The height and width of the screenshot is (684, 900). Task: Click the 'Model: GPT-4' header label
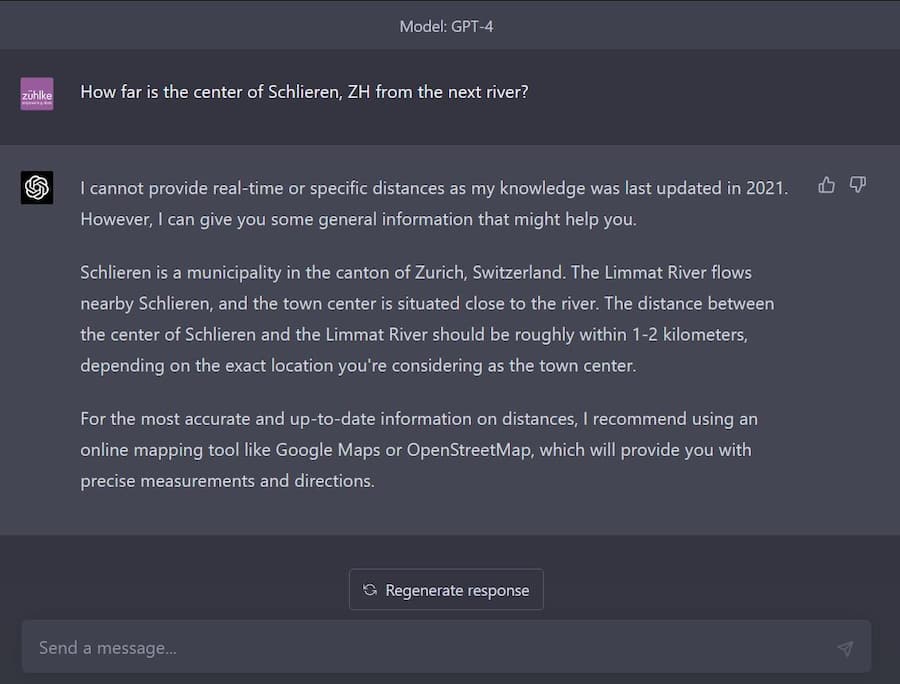[x=446, y=26]
